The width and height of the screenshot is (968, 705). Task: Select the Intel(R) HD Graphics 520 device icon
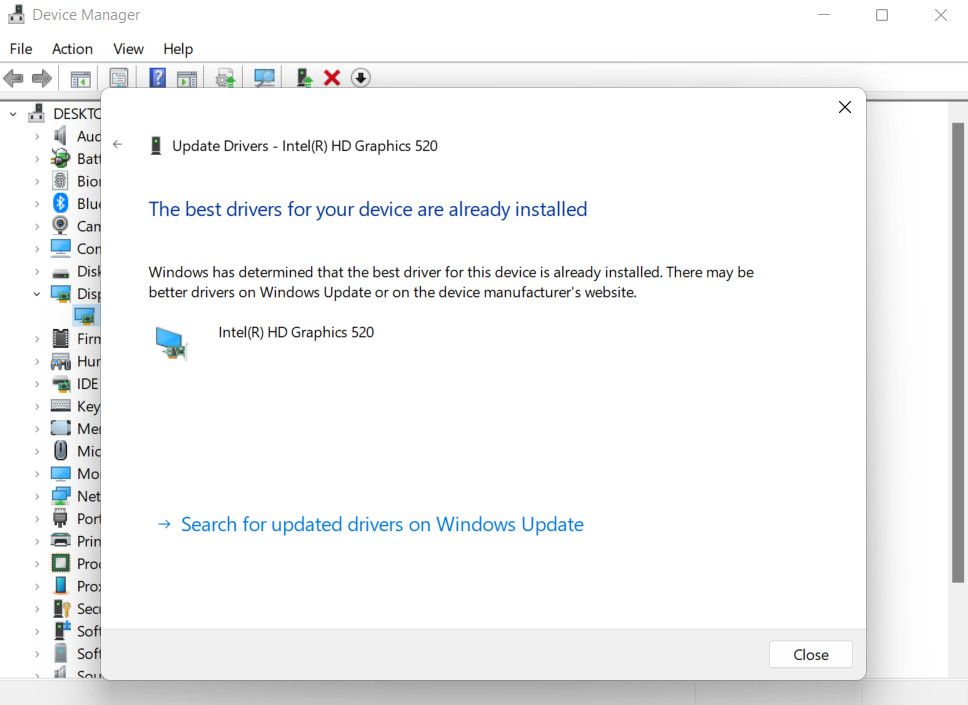pos(170,342)
